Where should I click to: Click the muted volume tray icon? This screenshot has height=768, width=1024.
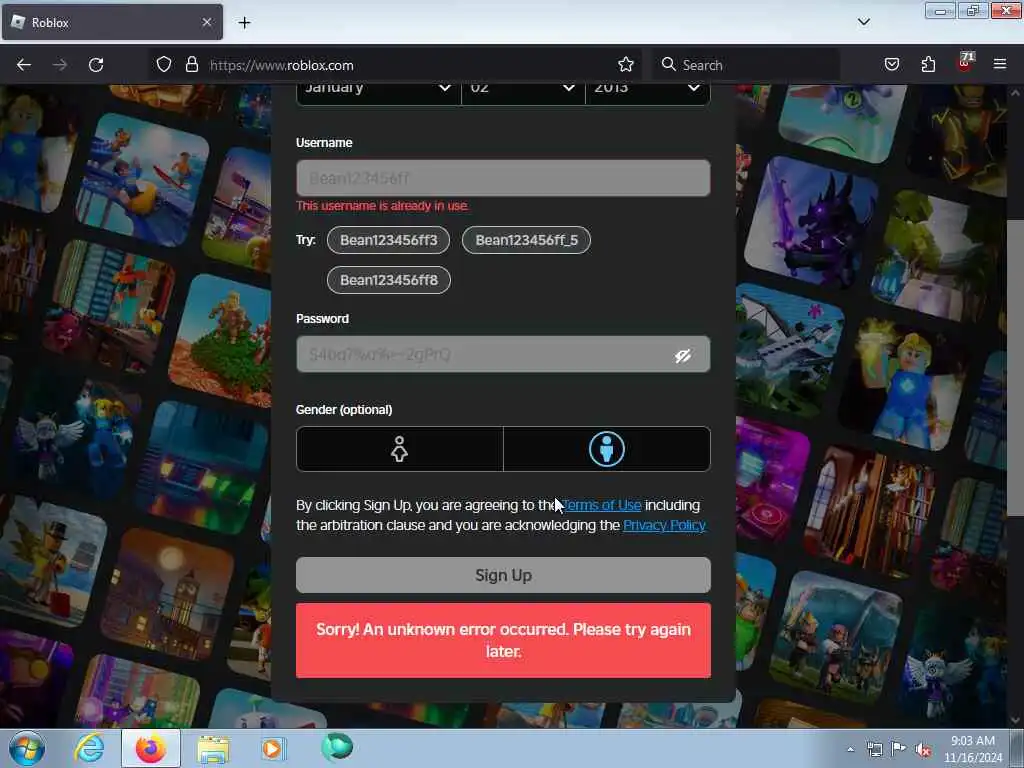coord(923,750)
